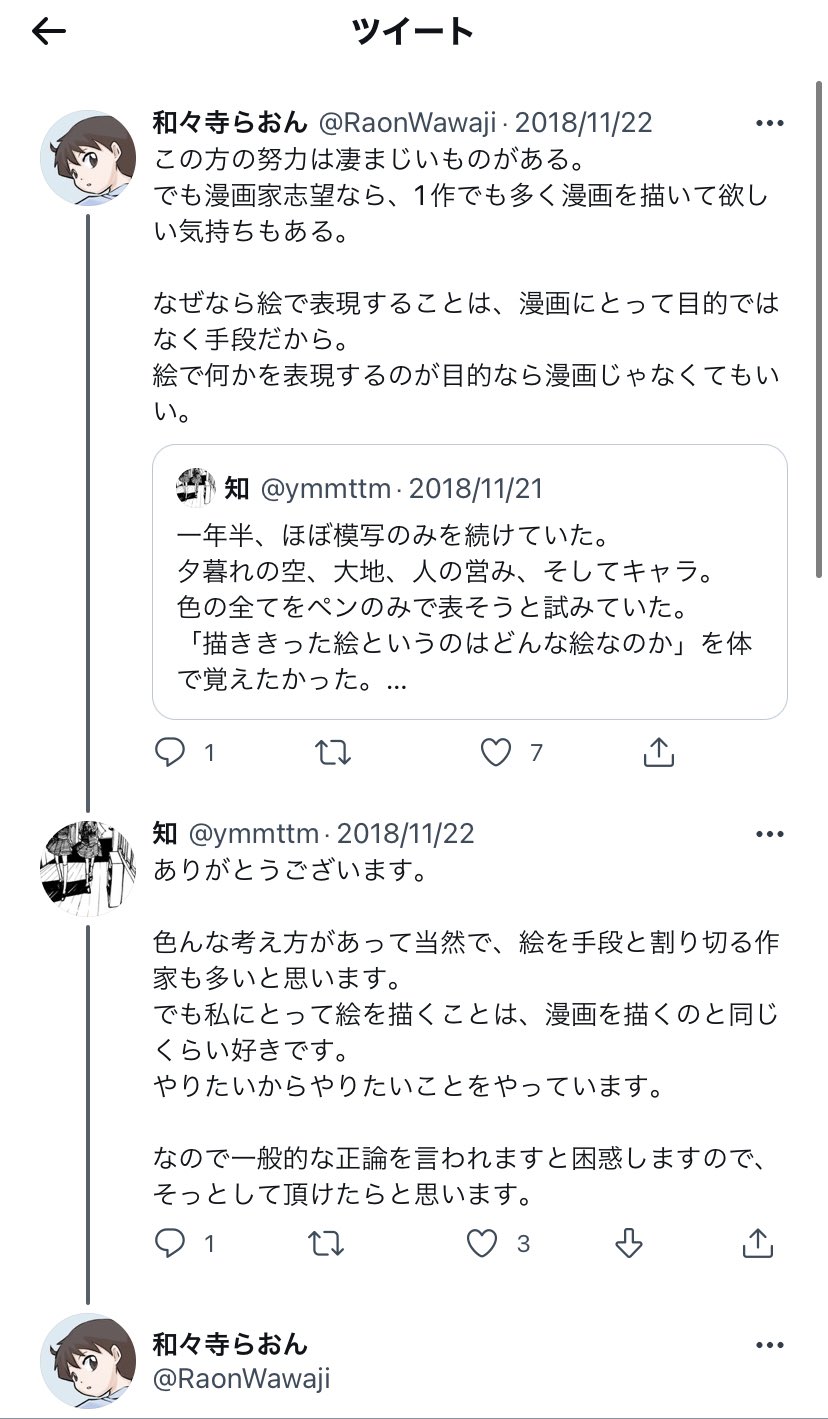
Task: Tap the download arrow on 知's reply
Action: pyautogui.click(x=627, y=1243)
